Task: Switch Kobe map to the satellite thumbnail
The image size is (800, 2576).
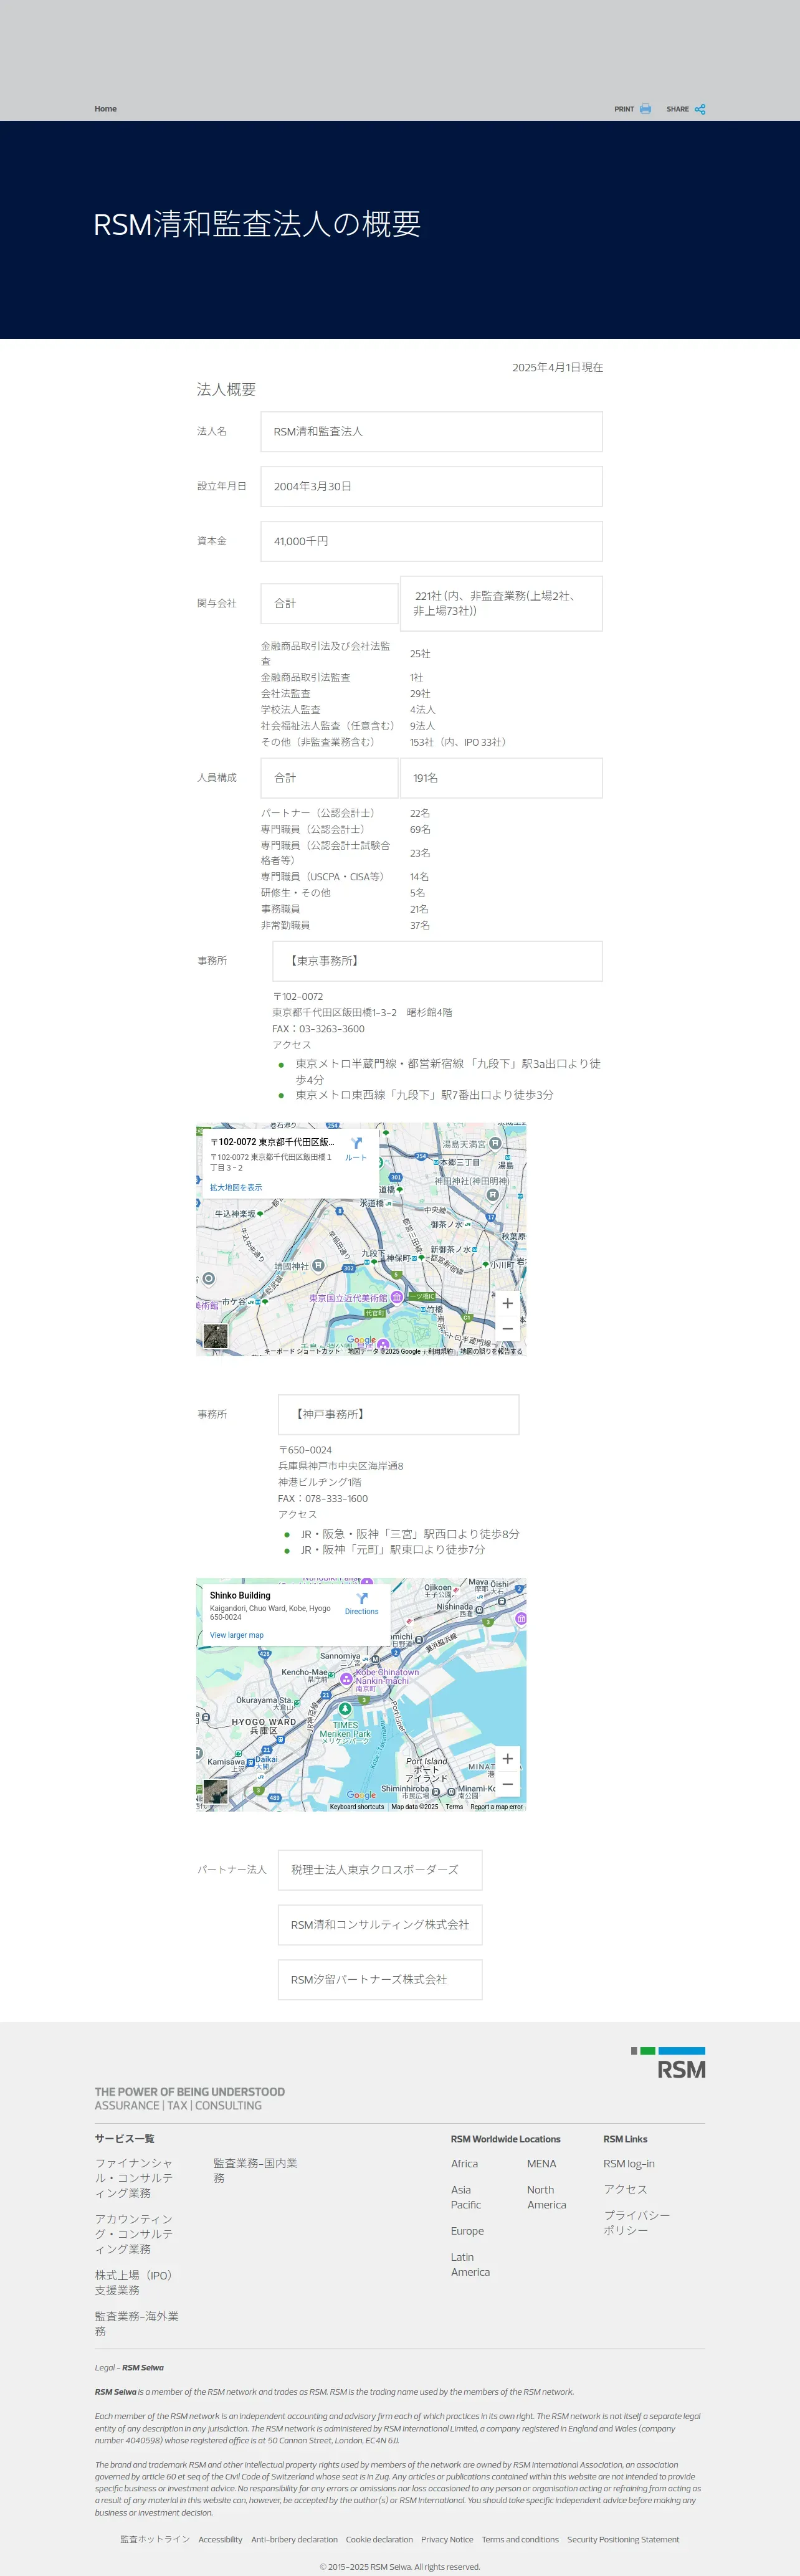Action: pos(216,1792)
